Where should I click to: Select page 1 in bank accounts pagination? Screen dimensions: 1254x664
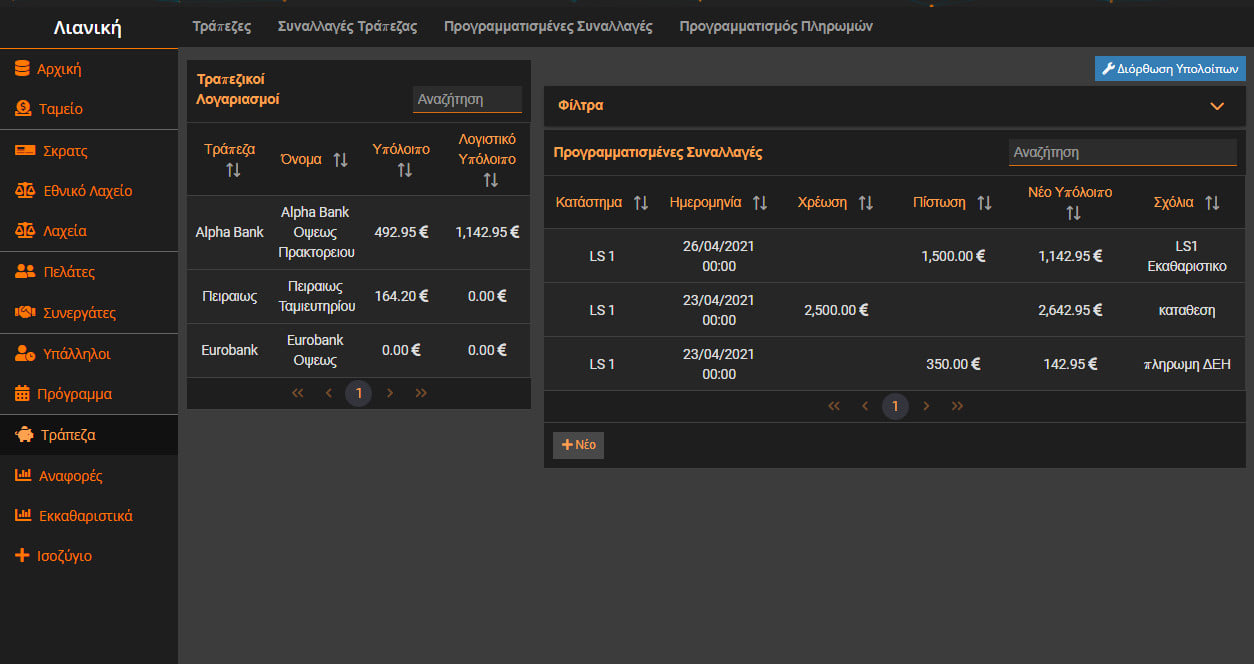[x=359, y=394]
